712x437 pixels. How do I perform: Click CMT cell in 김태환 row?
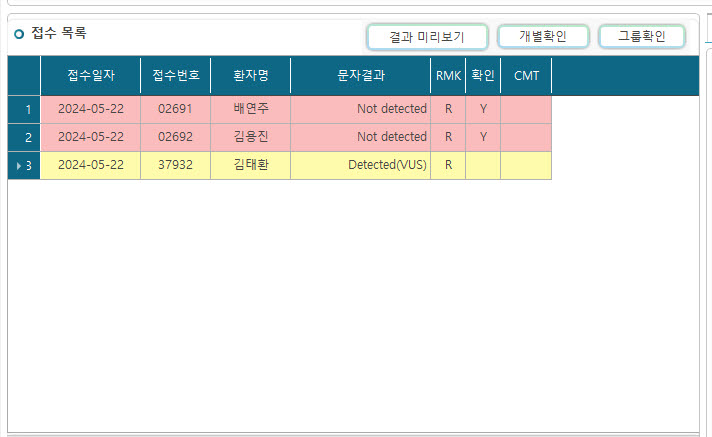tap(526, 165)
